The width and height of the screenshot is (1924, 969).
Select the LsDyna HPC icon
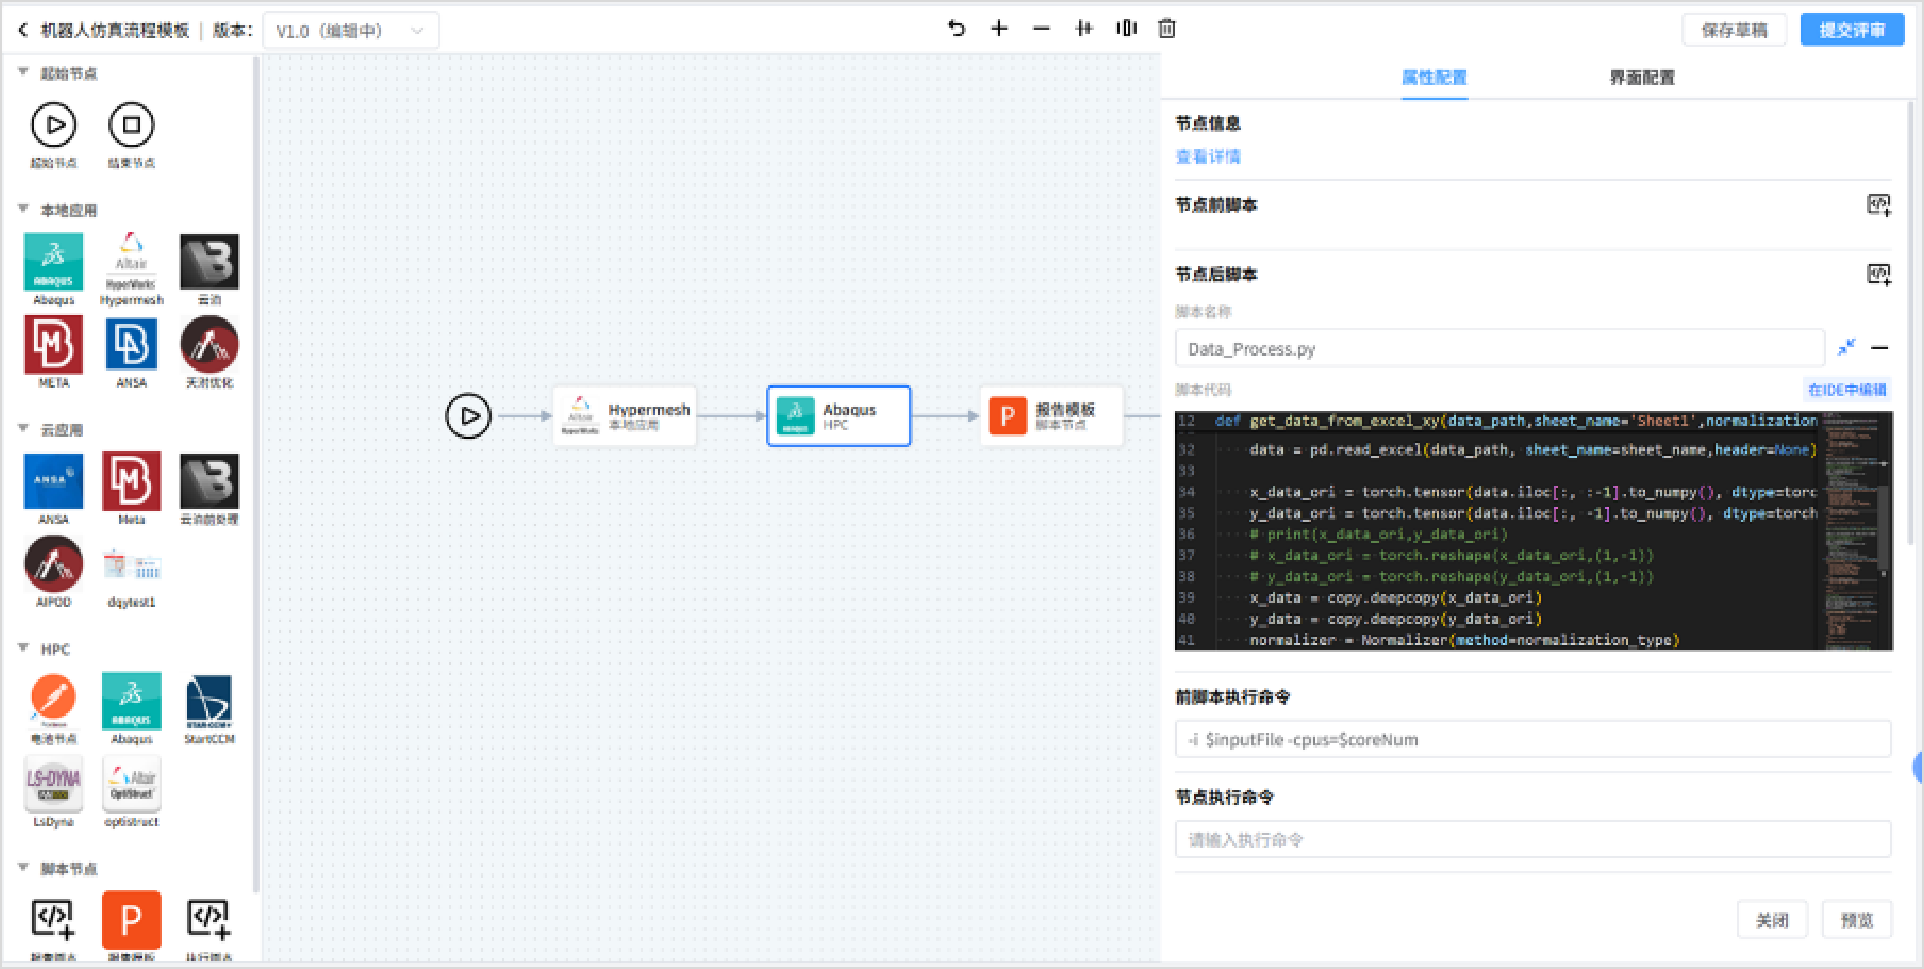(54, 784)
